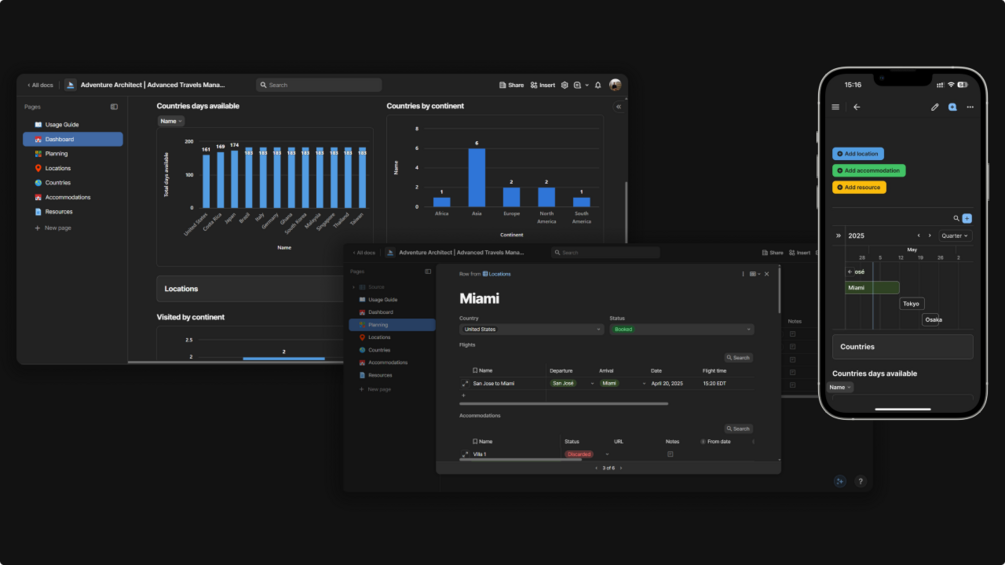The height and width of the screenshot is (565, 1005).
Task: Open Countries page in dashboard window sidebar
Action: [58, 183]
